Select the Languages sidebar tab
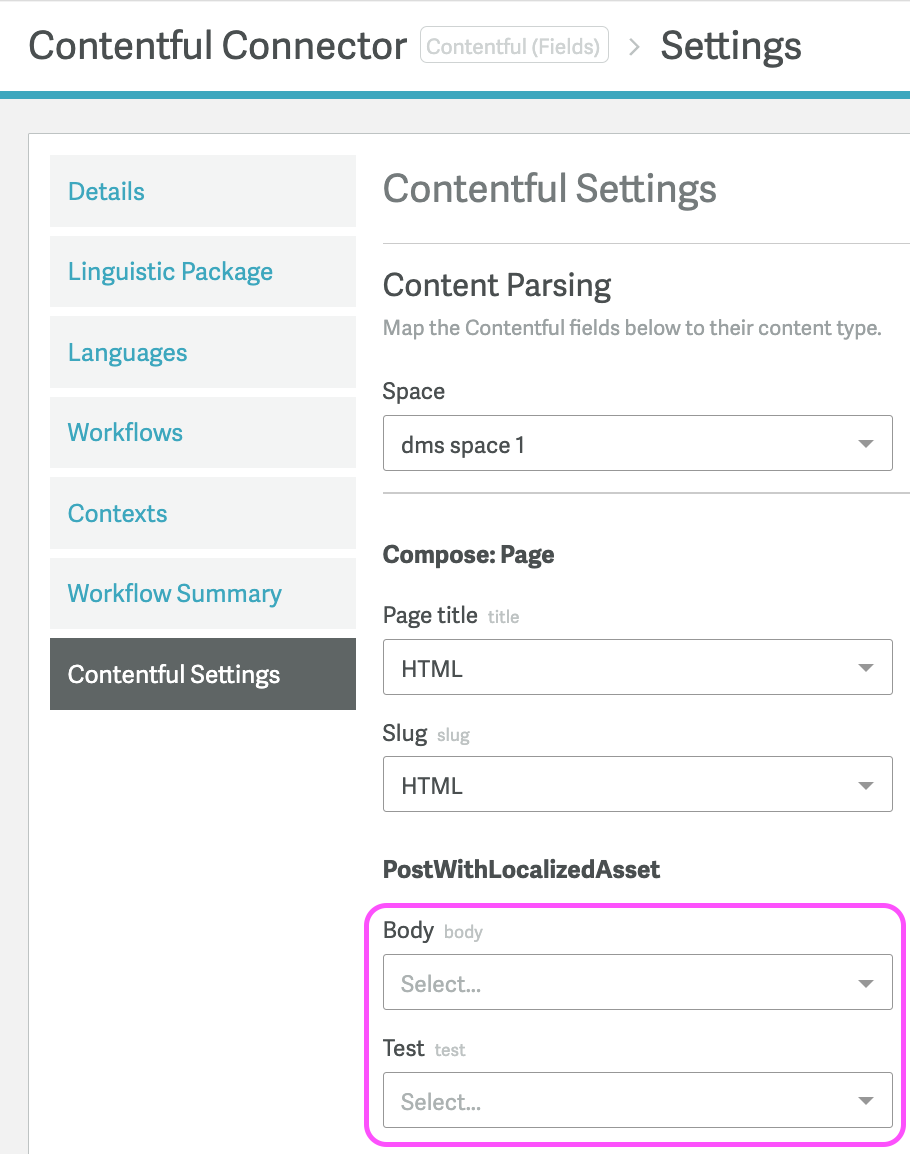 click(127, 352)
